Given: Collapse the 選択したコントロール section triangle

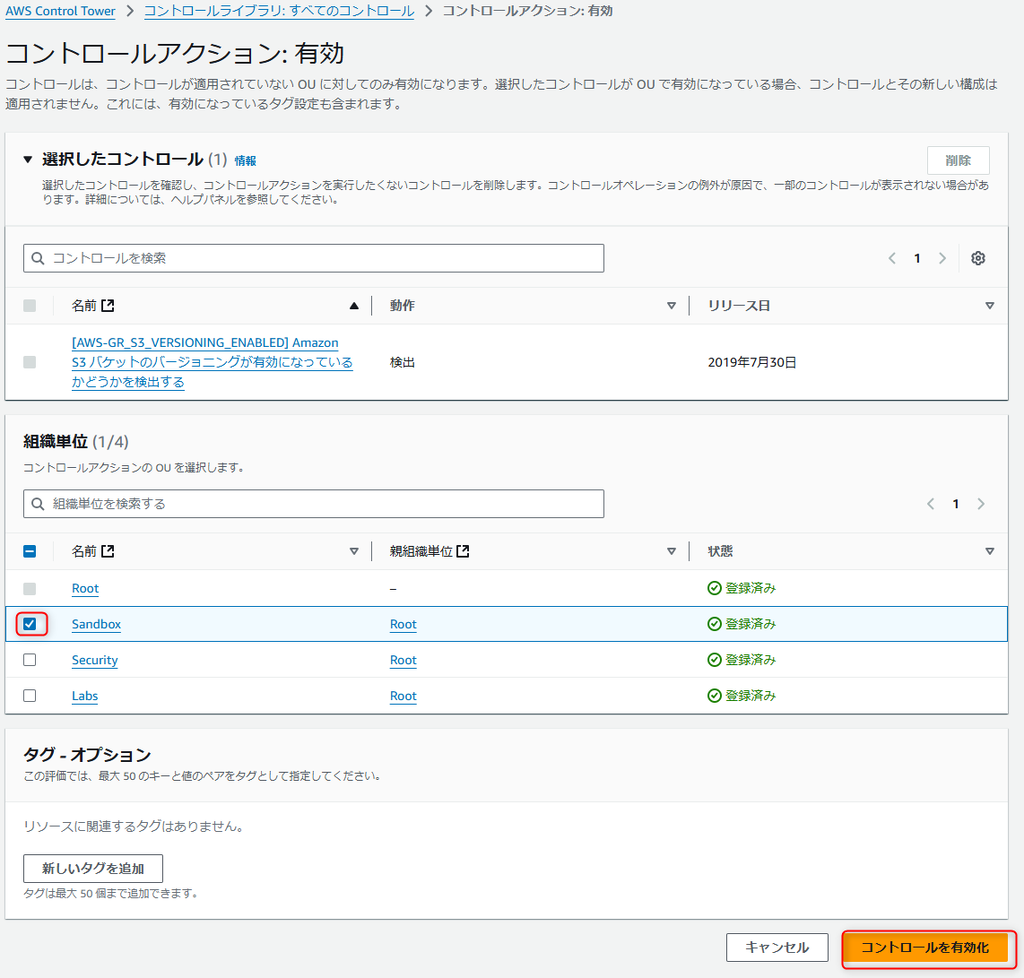Looking at the screenshot, I should point(27,159).
